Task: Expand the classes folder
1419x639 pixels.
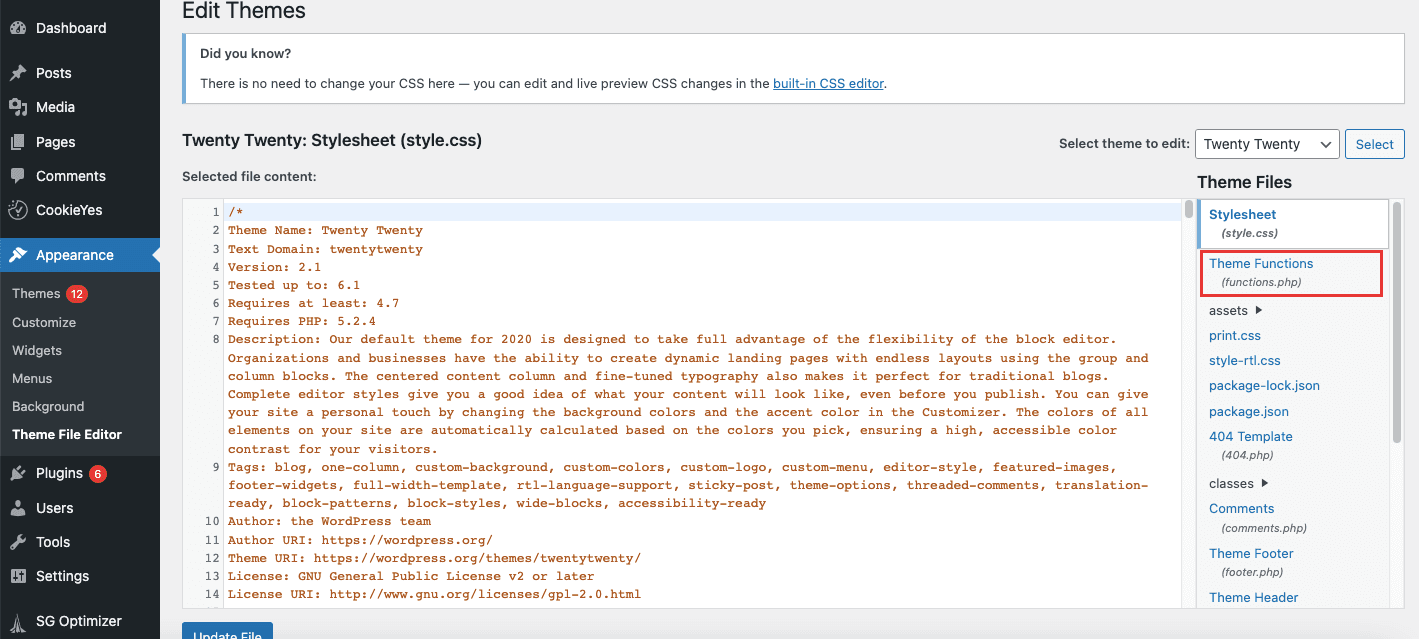Action: (x=1239, y=483)
